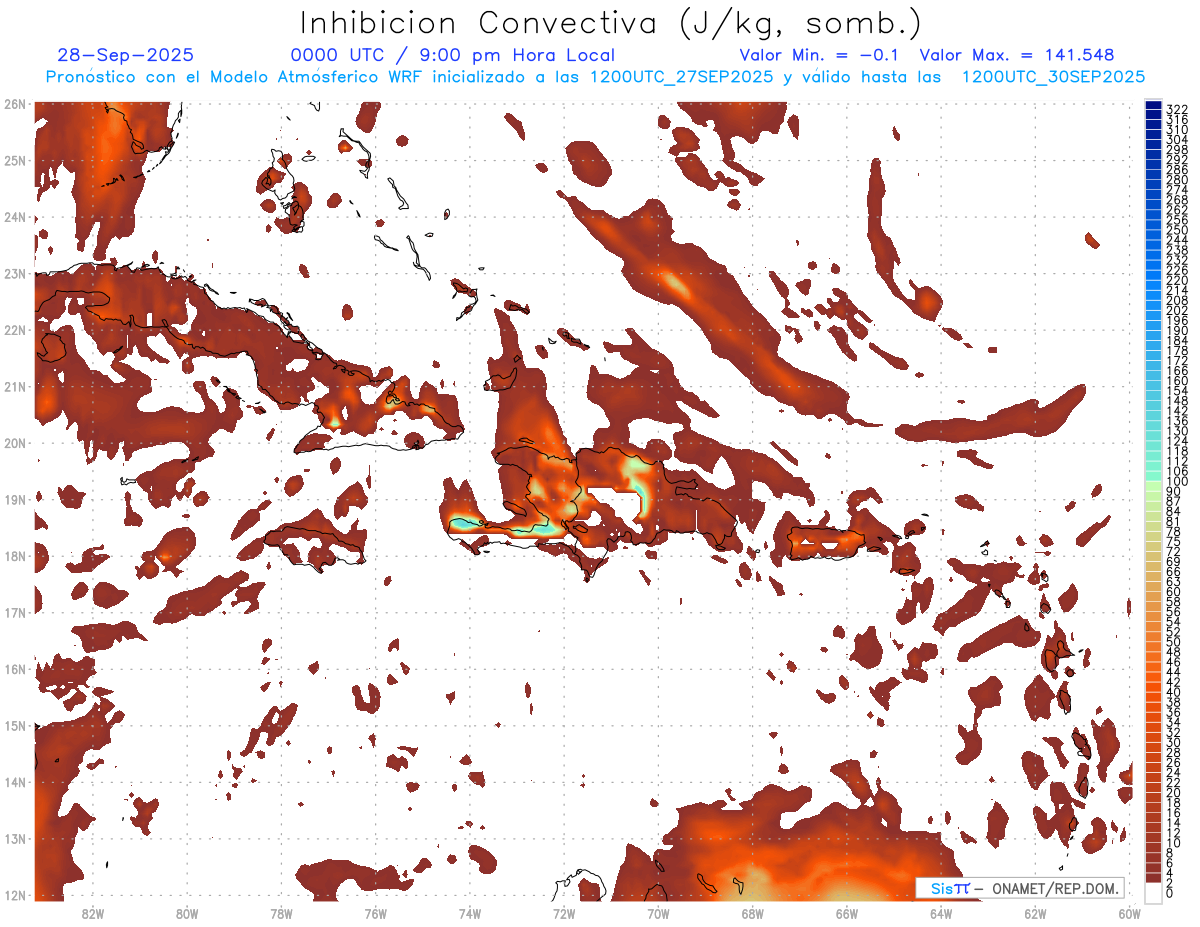The height and width of the screenshot is (927, 1200).
Task: Click the 23N latitude label
Action: pos(14,273)
